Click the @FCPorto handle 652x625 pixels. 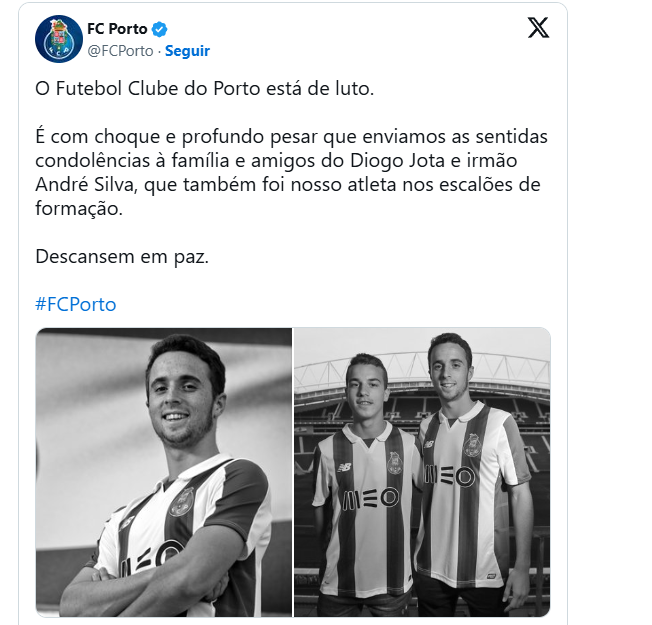point(122,51)
